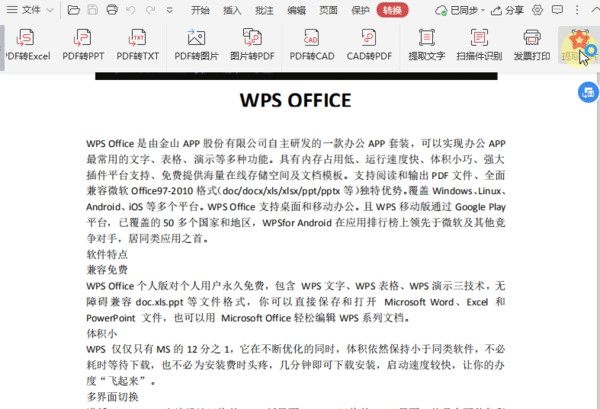Select the PDF转TXT tool

(x=138, y=45)
